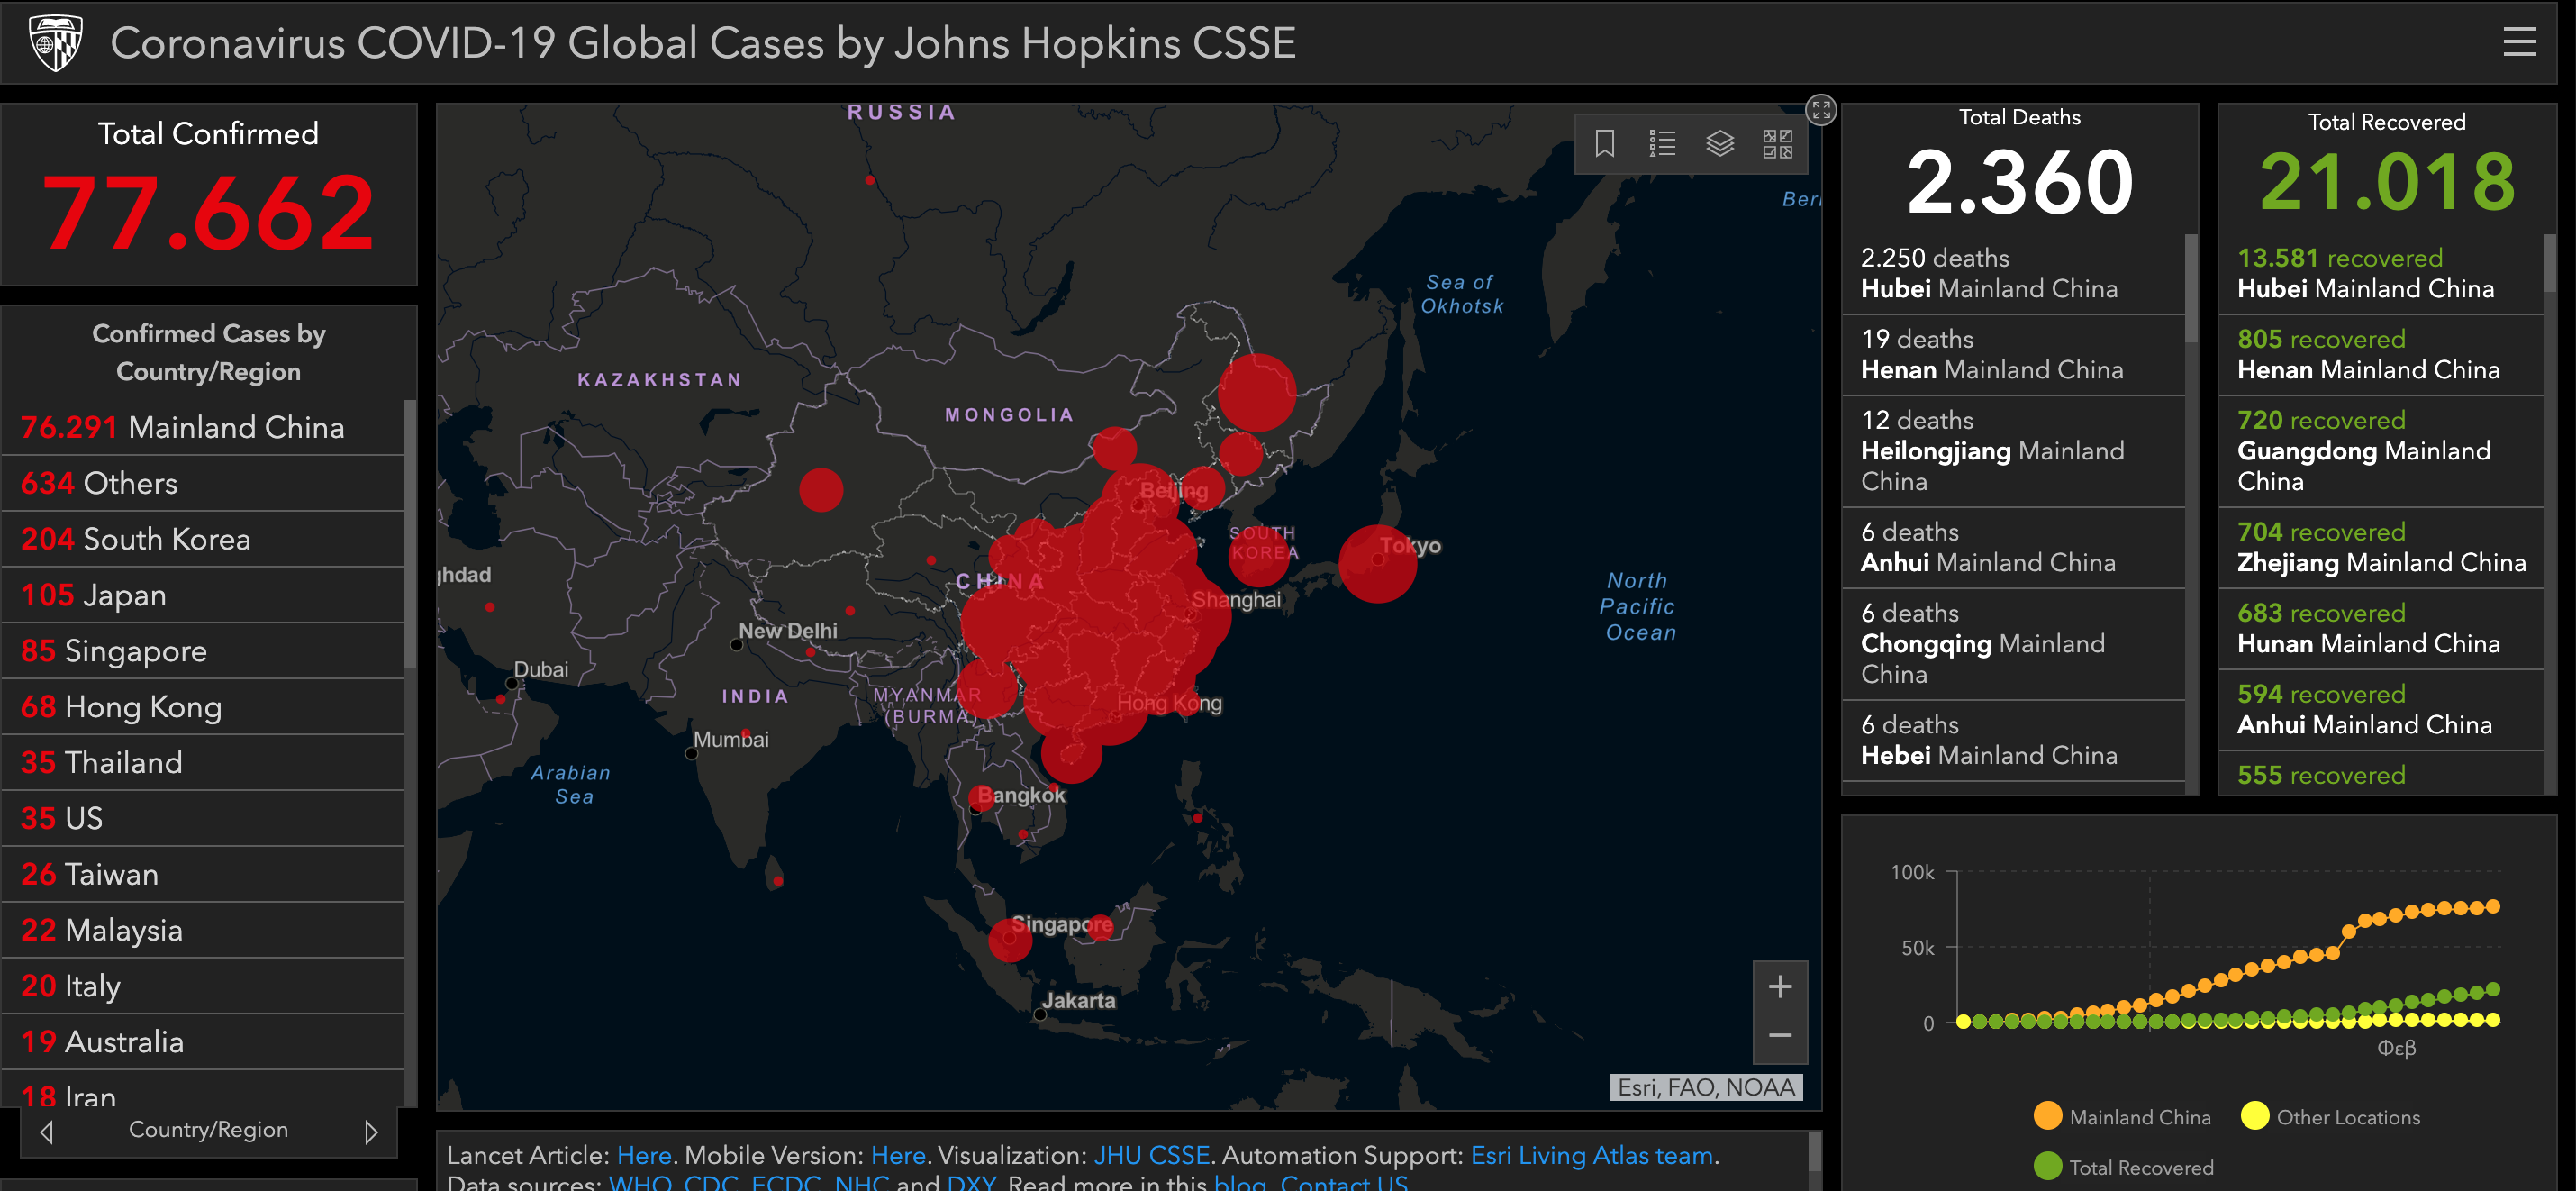The image size is (2576, 1191).
Task: Open the layers icon on map toolbar
Action: click(x=1719, y=144)
